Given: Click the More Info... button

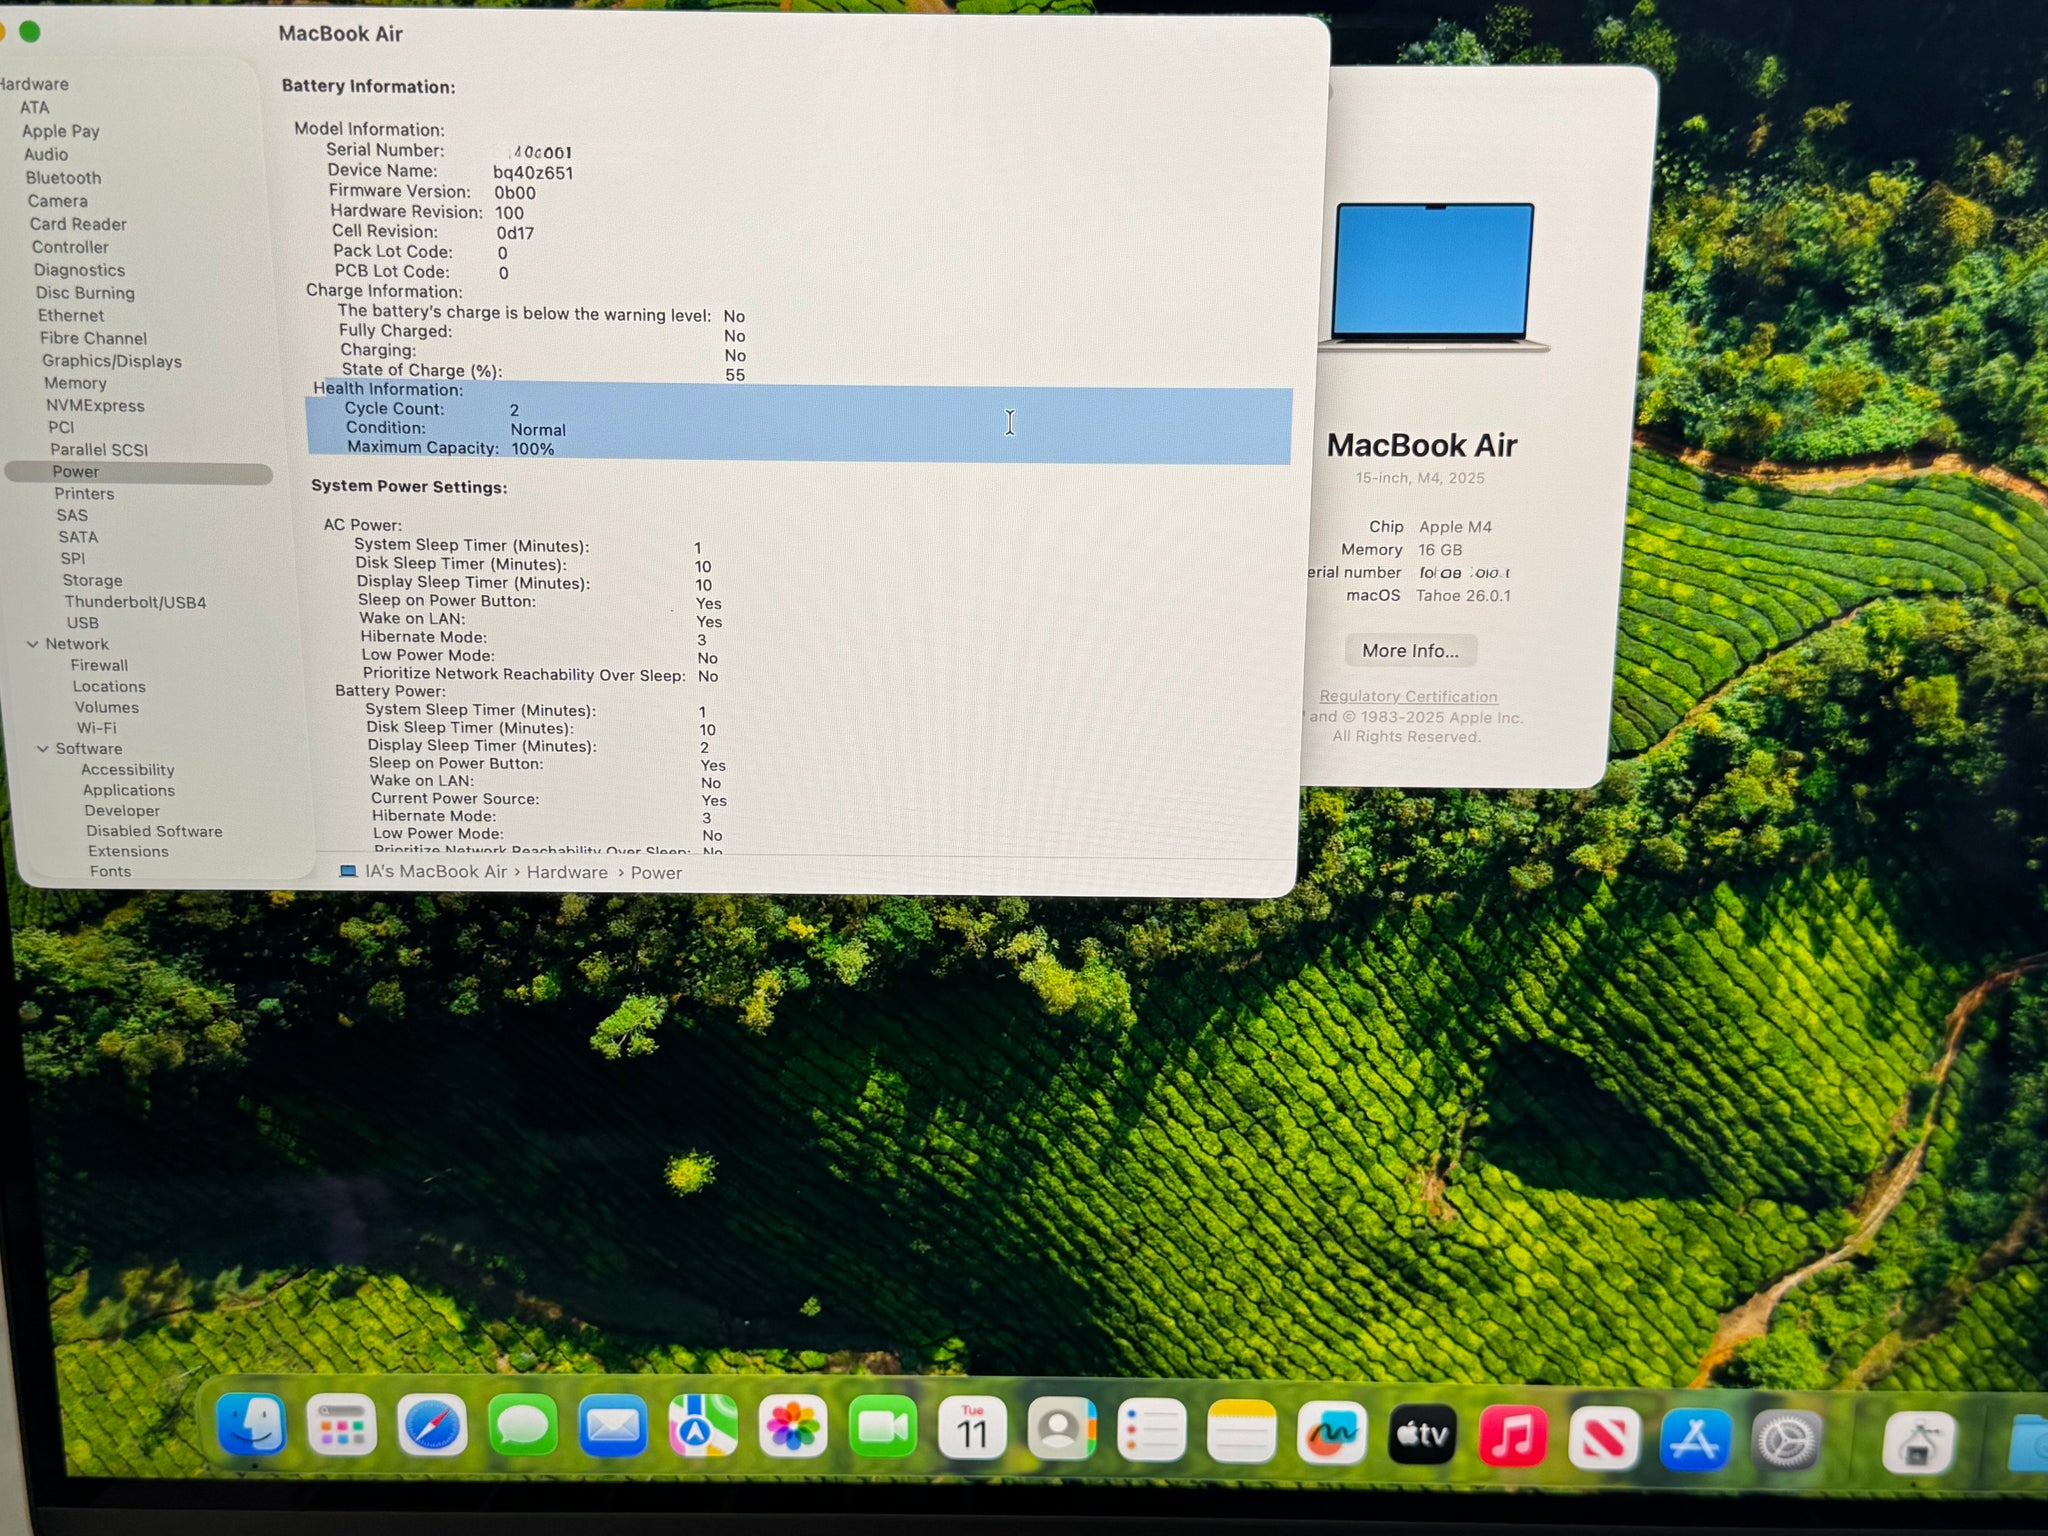Looking at the screenshot, I should 1410,651.
